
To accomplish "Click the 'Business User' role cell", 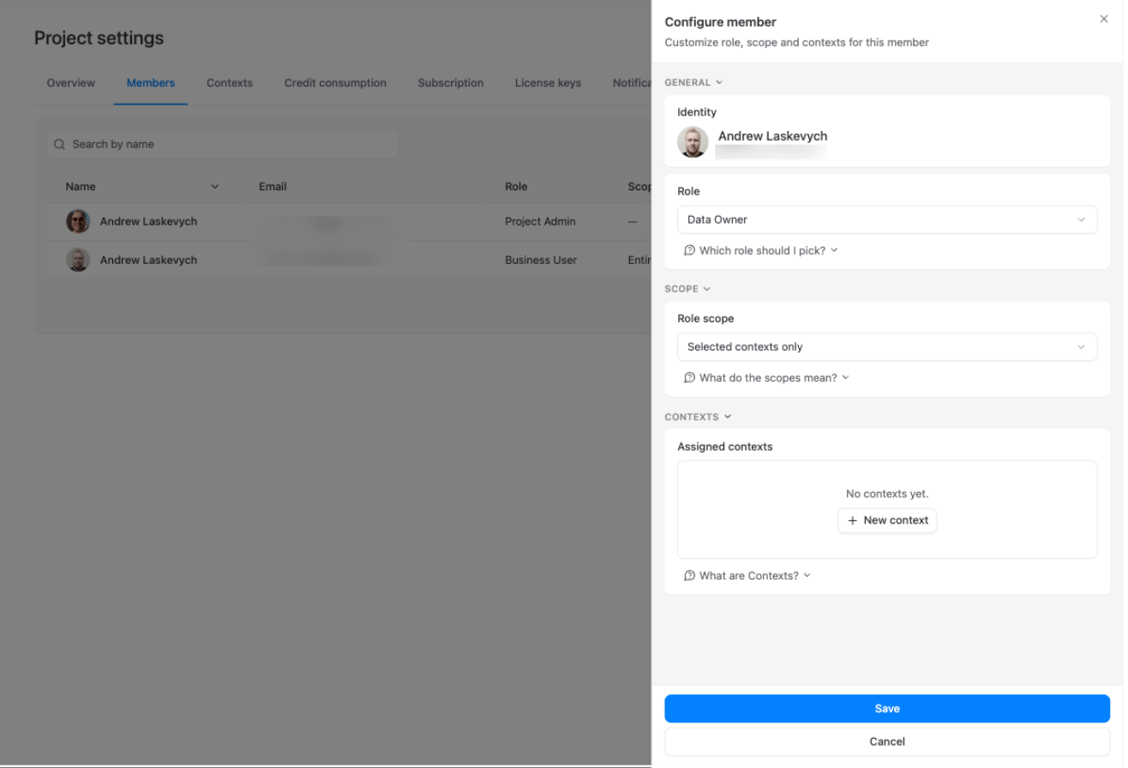I will (x=540, y=260).
